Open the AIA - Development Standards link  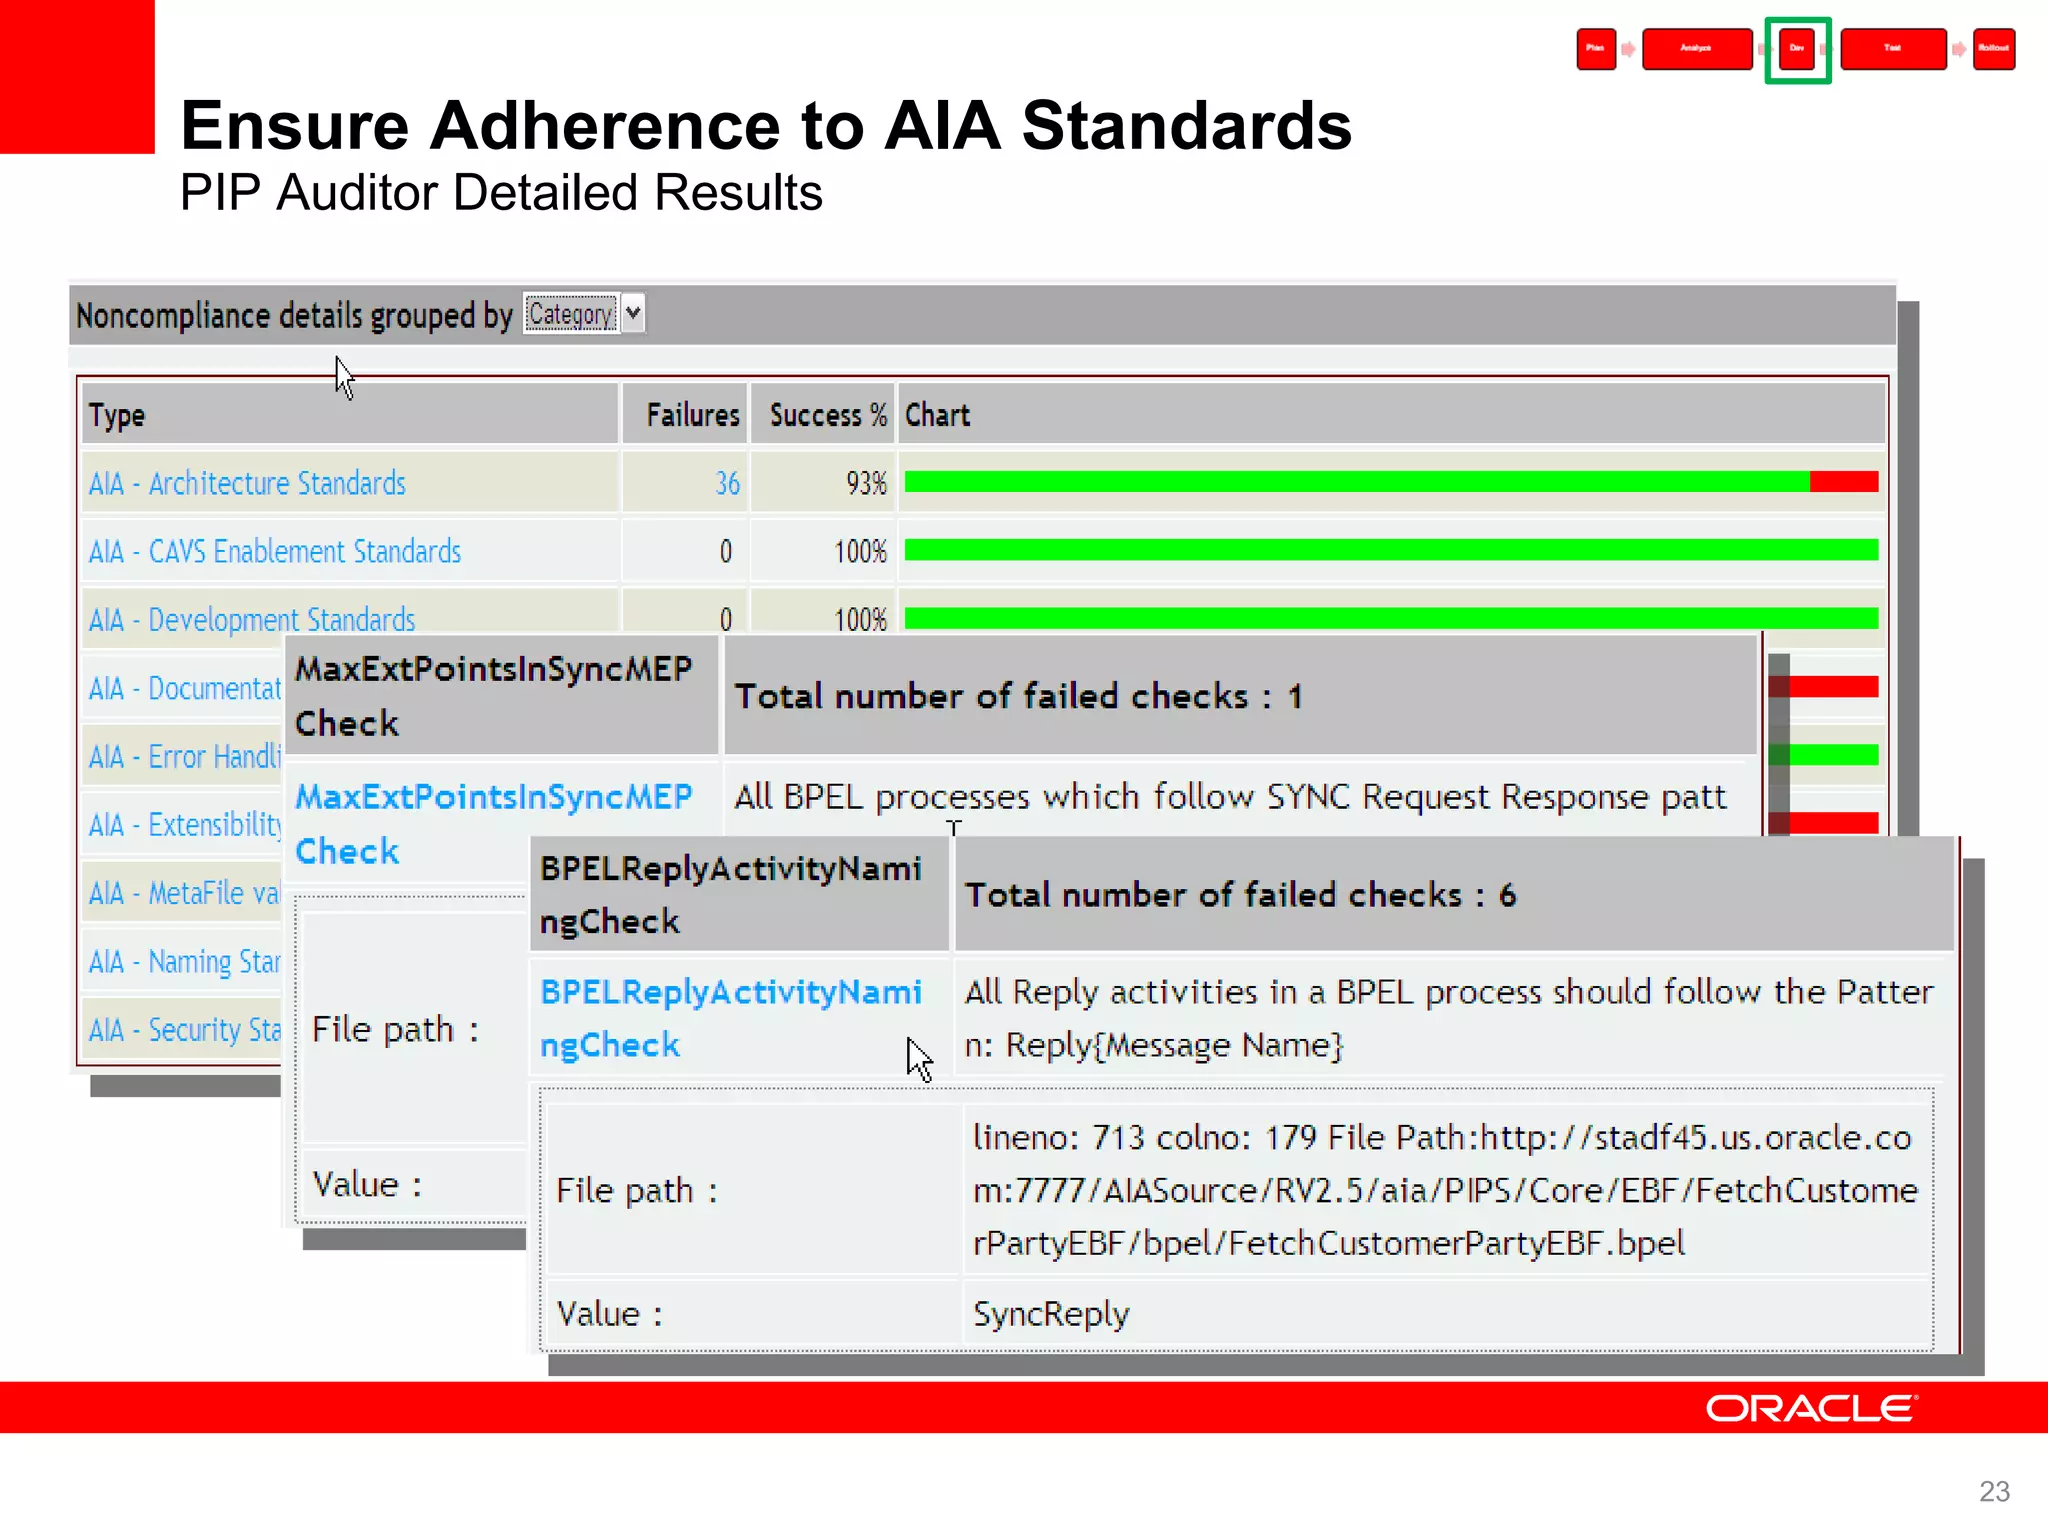tap(252, 619)
